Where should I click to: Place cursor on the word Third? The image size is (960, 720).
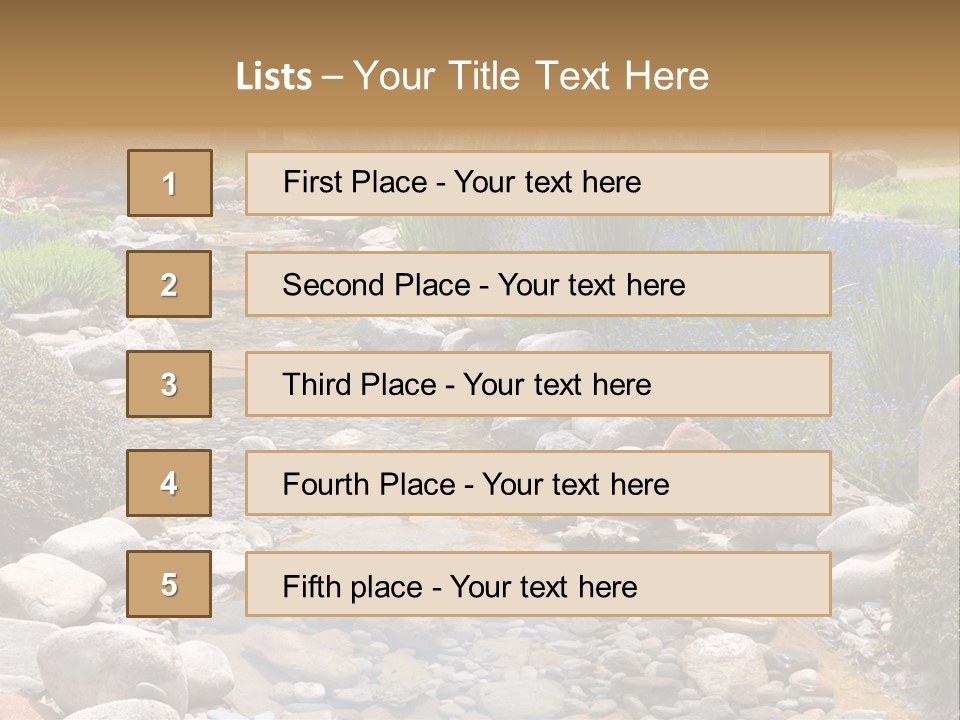coord(317,384)
